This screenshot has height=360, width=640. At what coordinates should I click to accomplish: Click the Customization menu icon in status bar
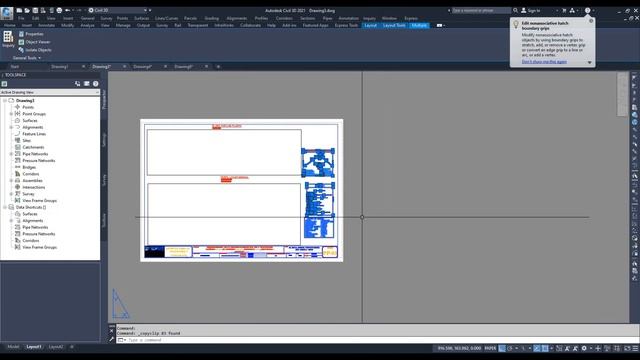pyautogui.click(x=636, y=348)
